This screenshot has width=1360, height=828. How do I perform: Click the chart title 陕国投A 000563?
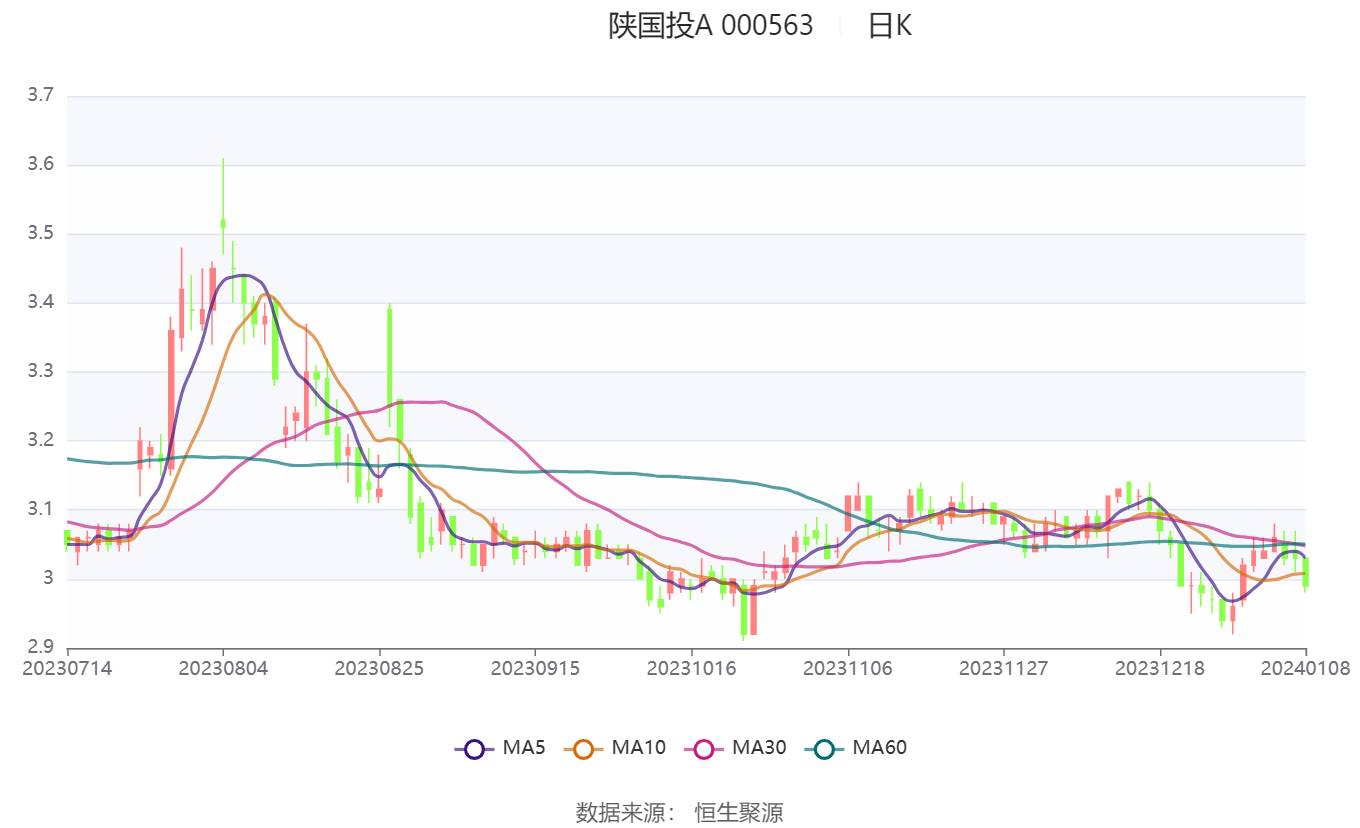coord(711,26)
